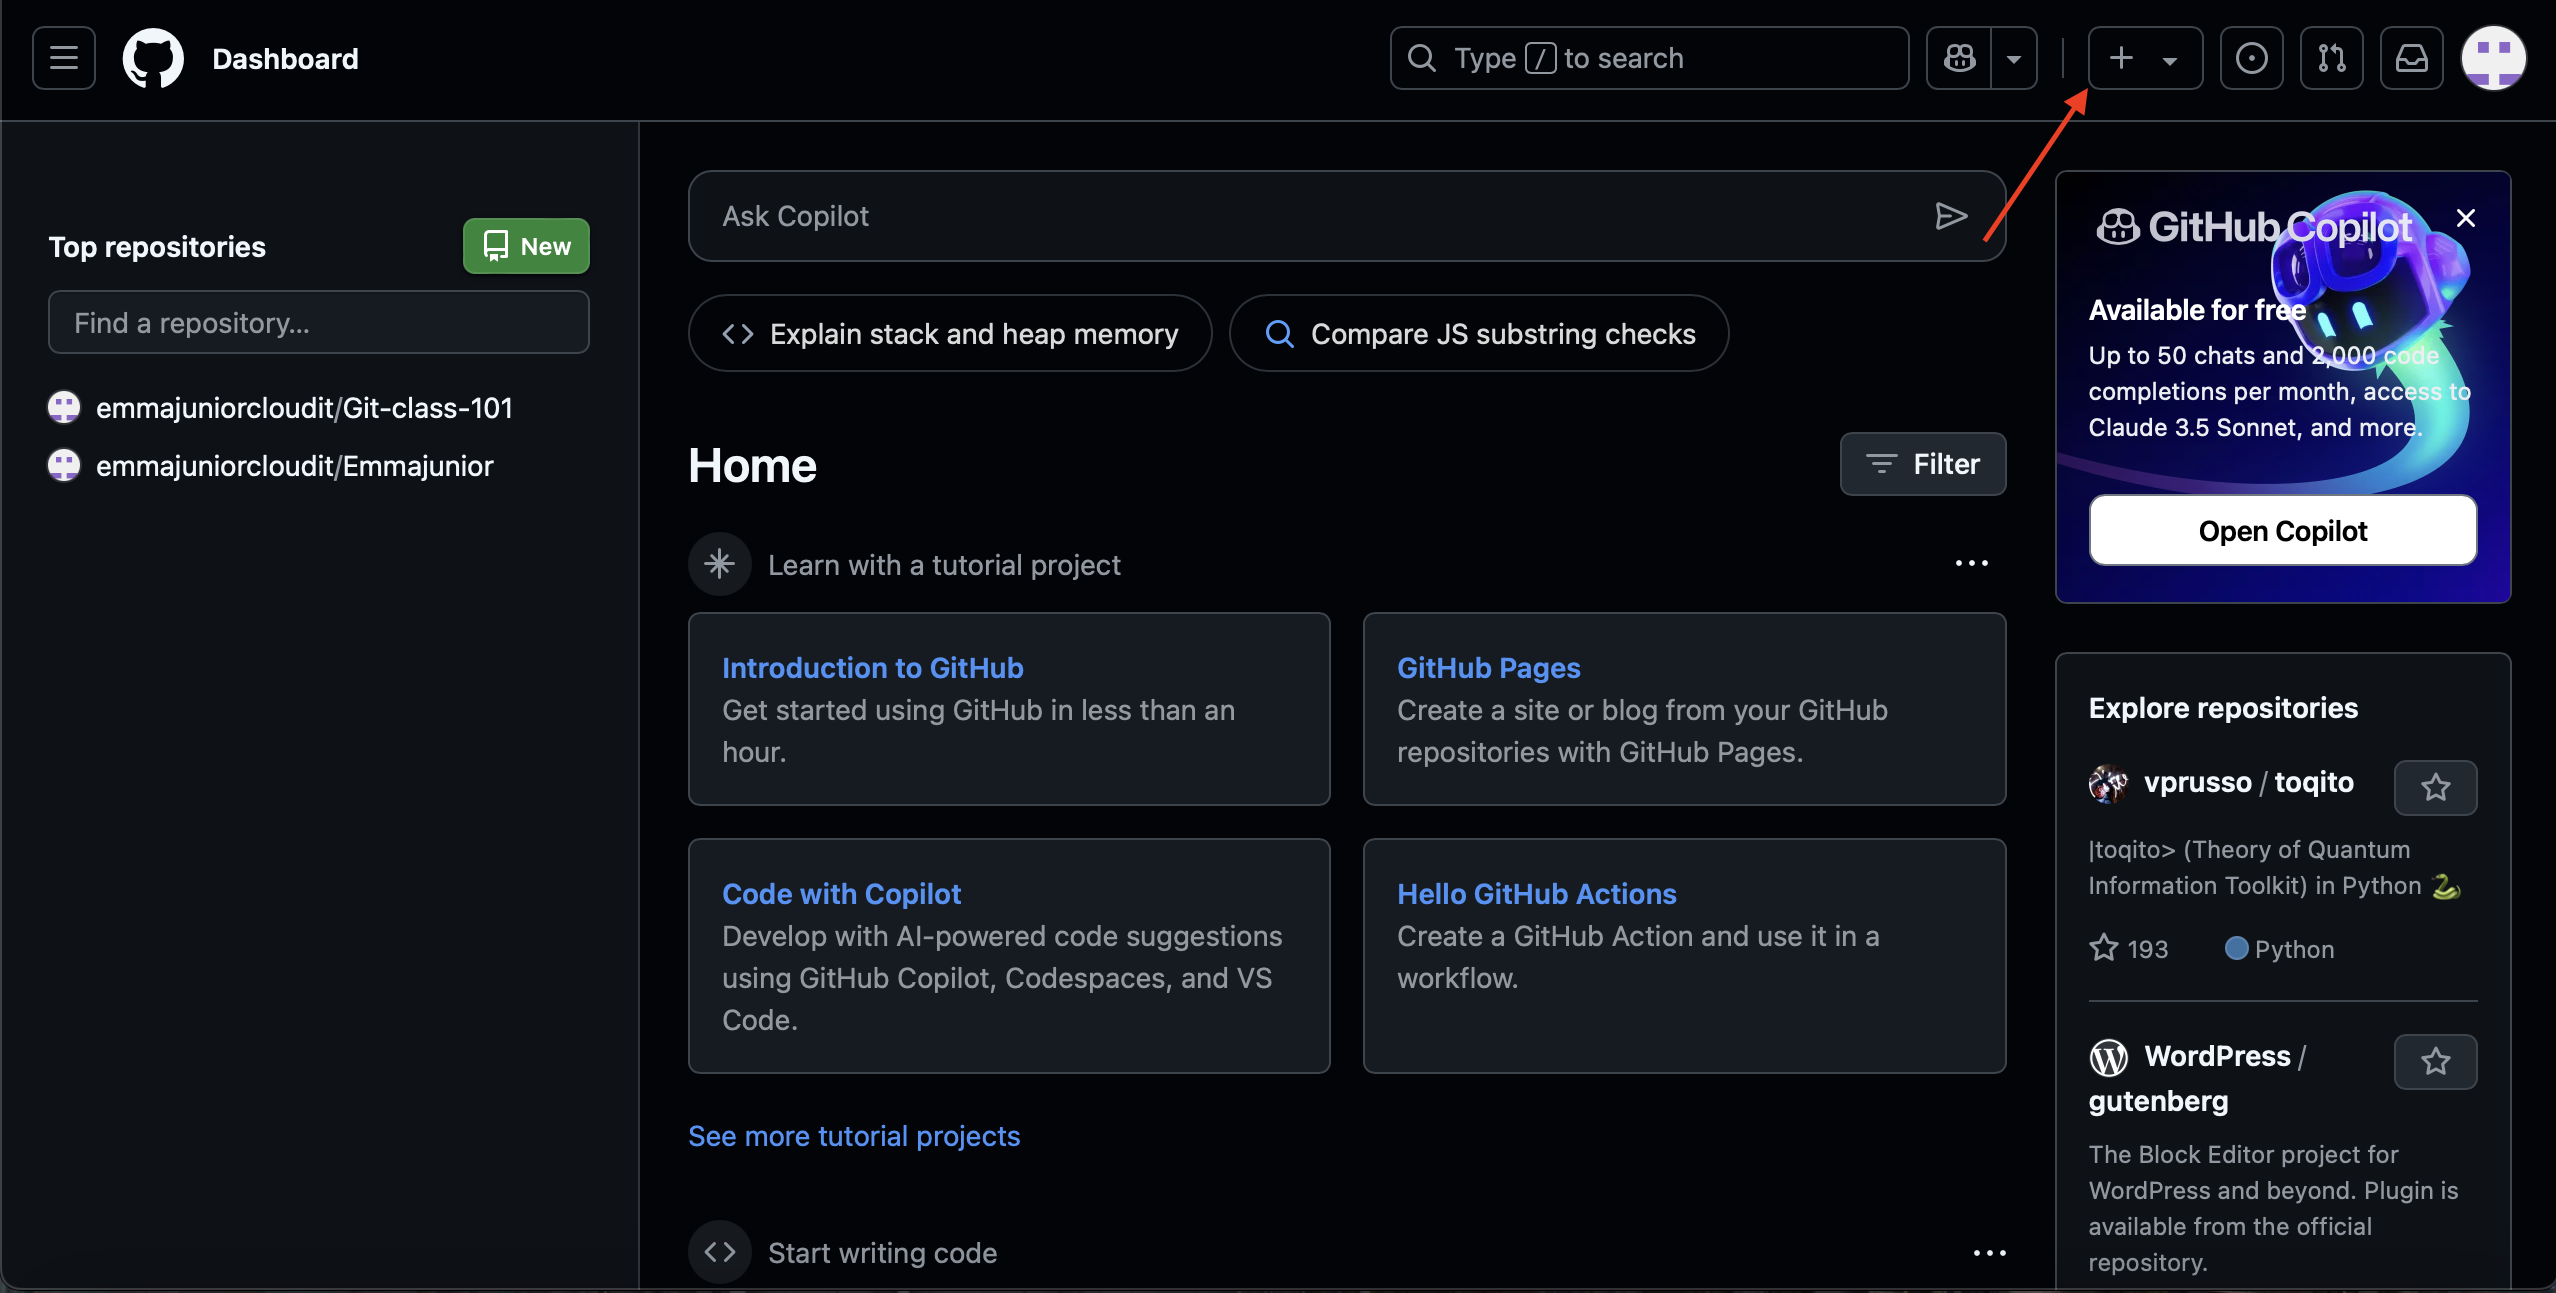Click the Dashboard title in header
This screenshot has height=1293, width=2556.
(285, 59)
